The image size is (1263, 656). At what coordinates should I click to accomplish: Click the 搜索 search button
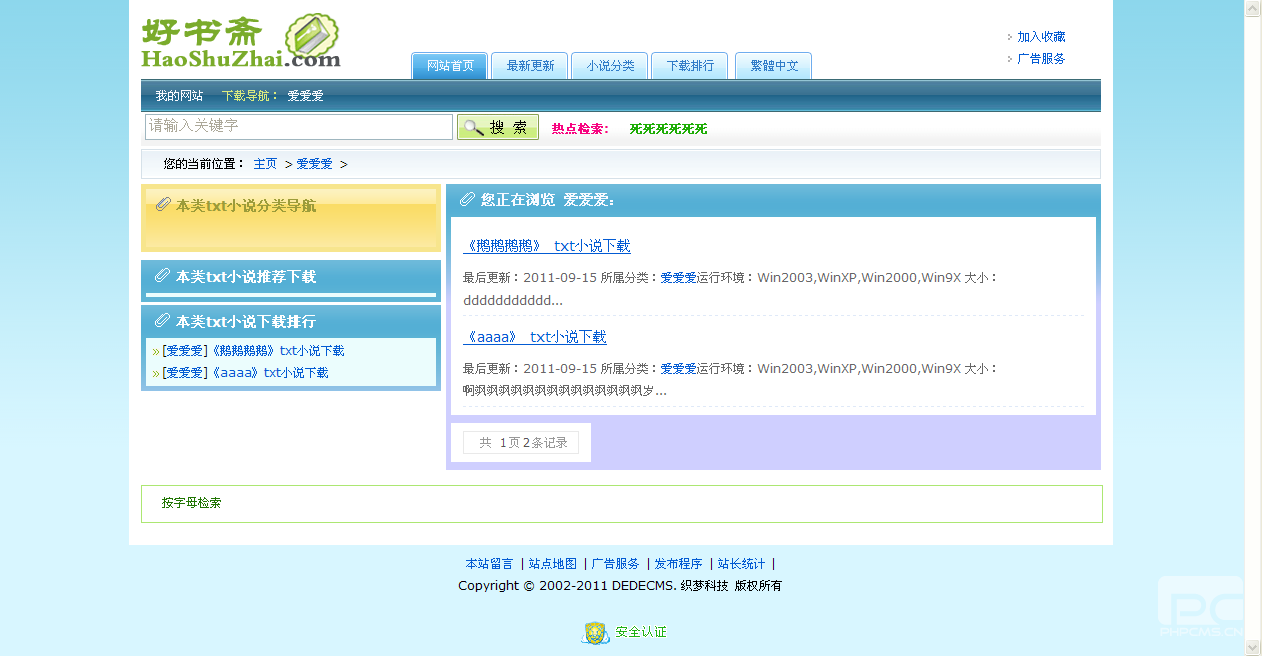[x=498, y=127]
